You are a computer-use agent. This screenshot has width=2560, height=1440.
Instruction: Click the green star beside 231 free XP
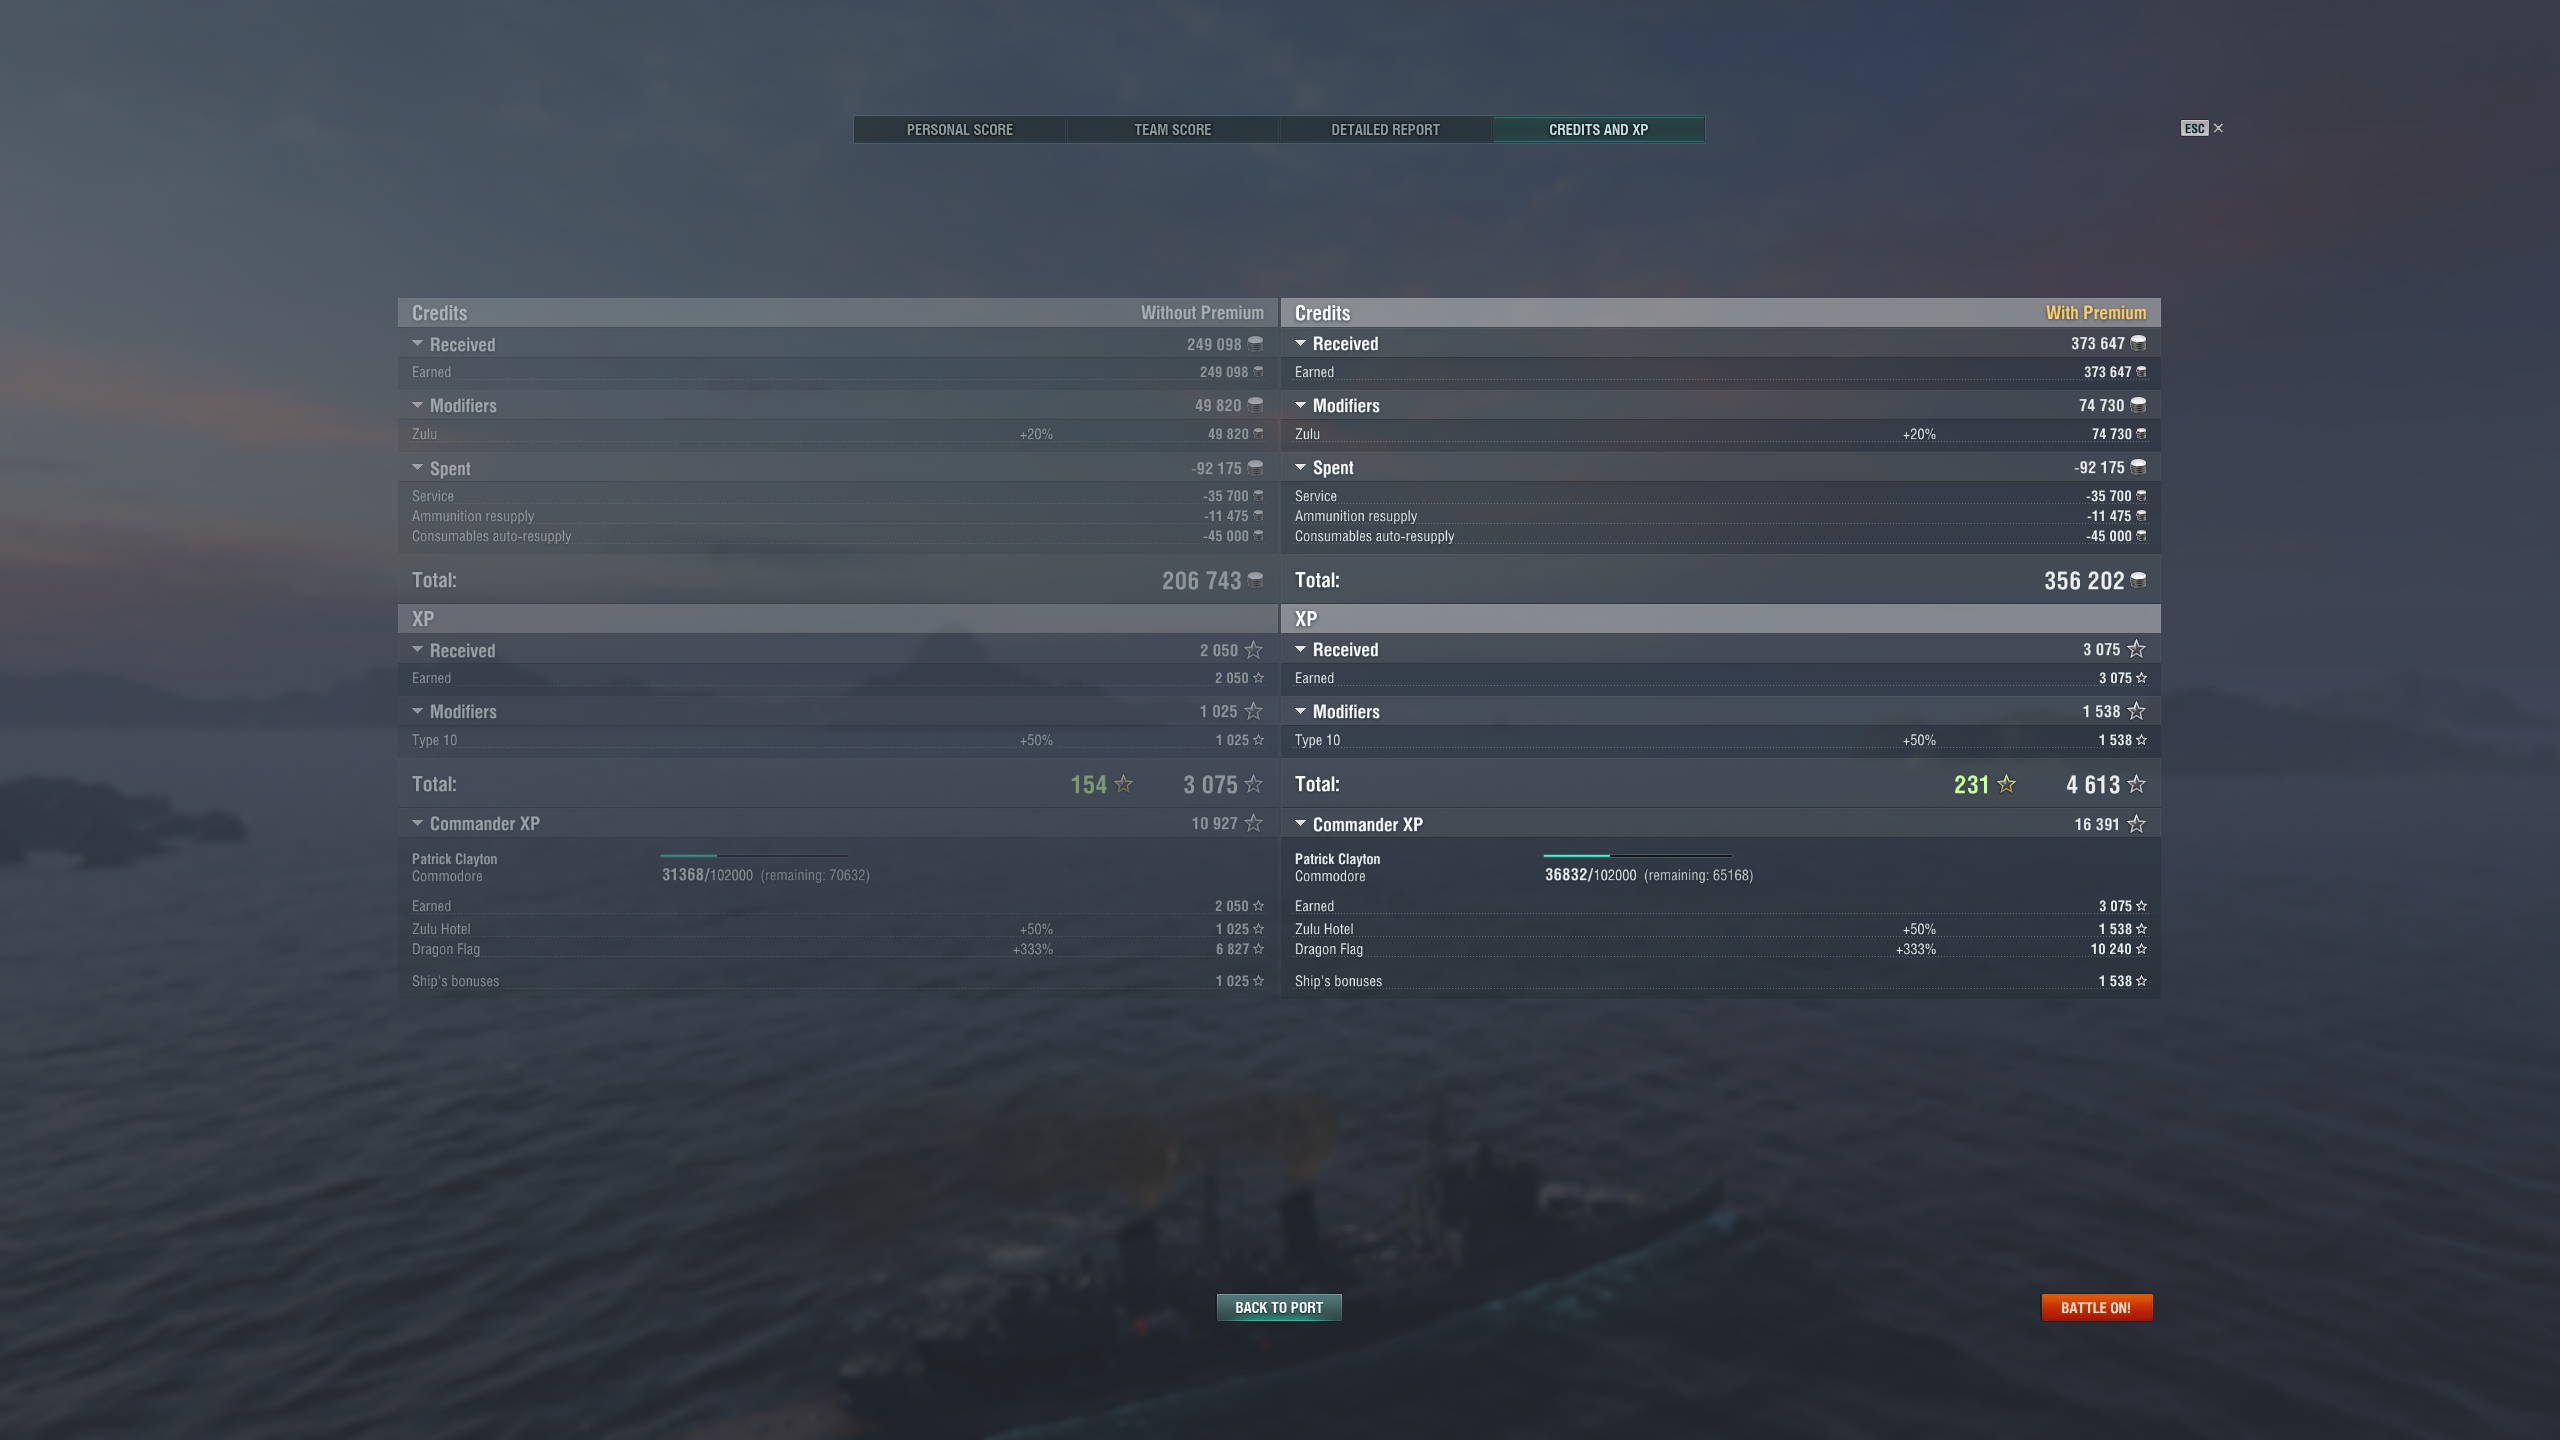point(2006,785)
